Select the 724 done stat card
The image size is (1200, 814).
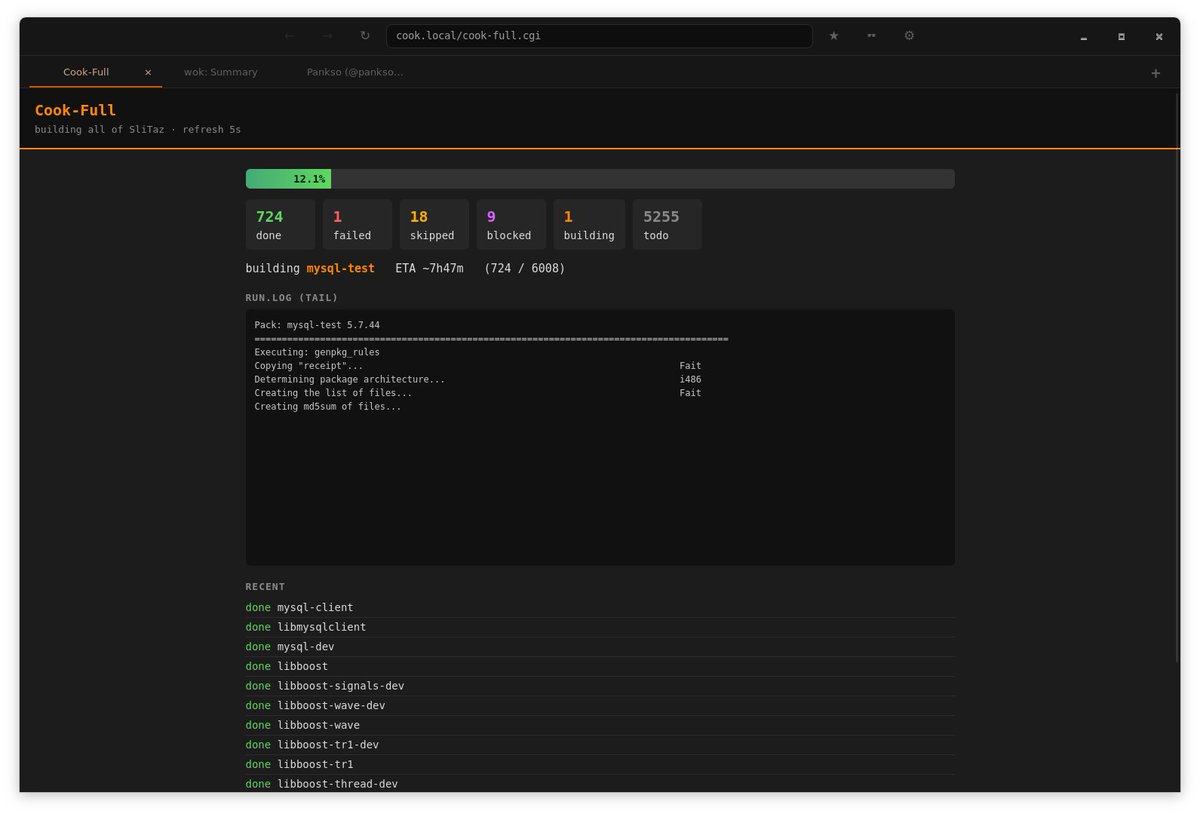[x=280, y=224]
